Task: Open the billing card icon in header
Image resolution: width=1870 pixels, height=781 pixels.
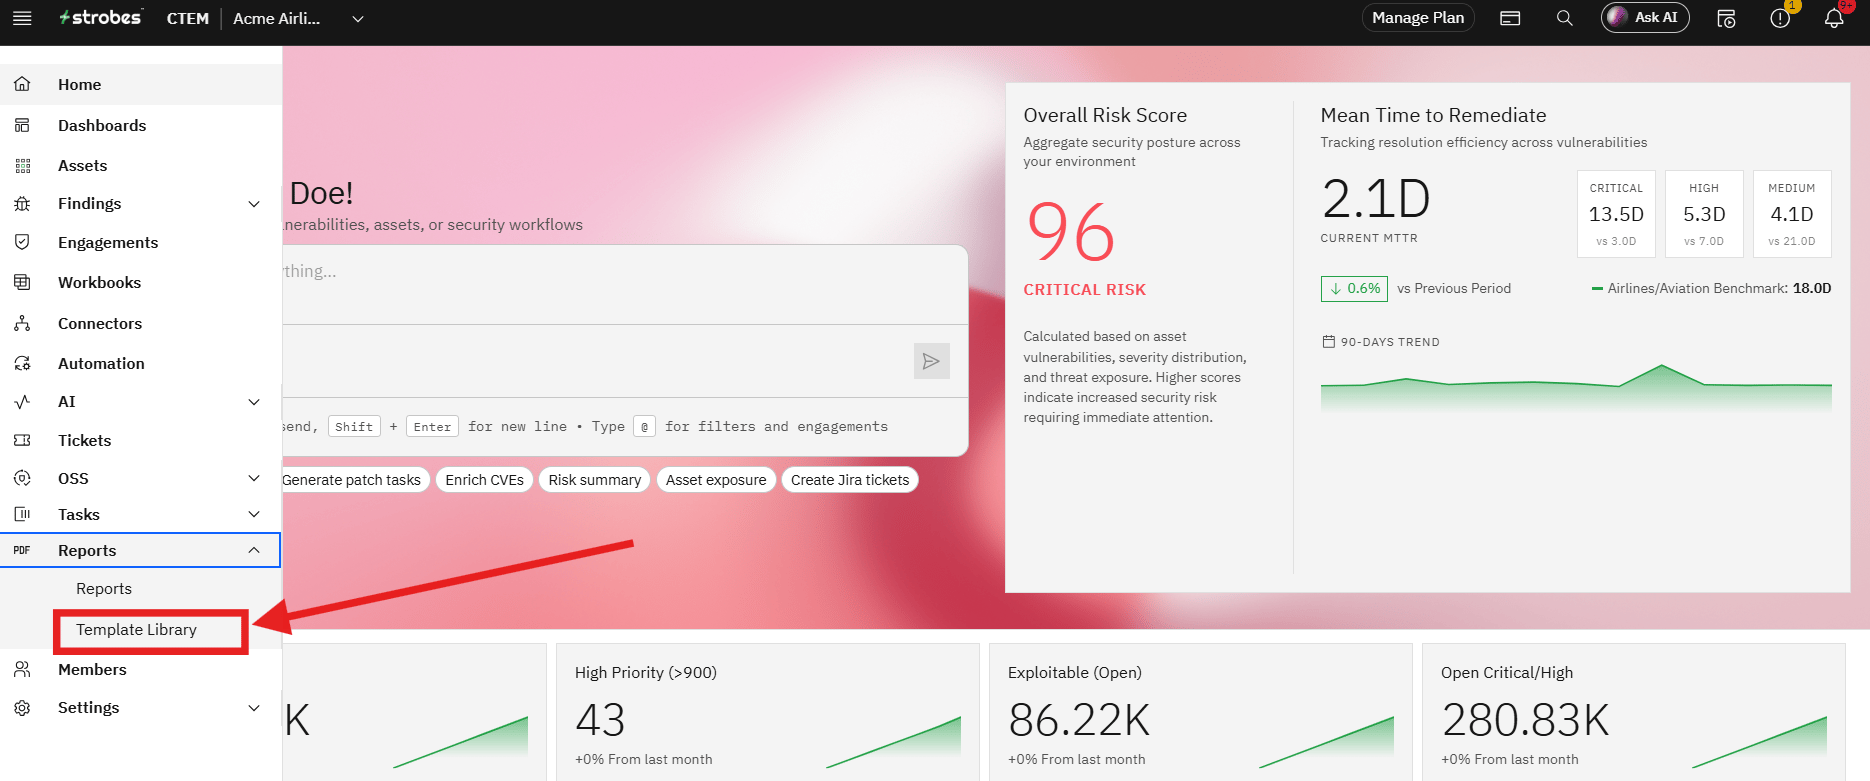Action: tap(1510, 18)
